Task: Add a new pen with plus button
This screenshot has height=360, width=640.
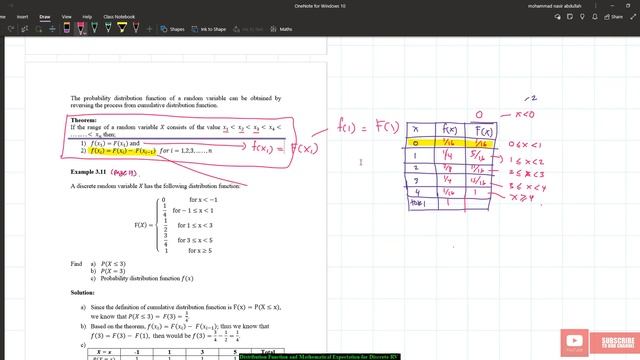Action: point(149,29)
